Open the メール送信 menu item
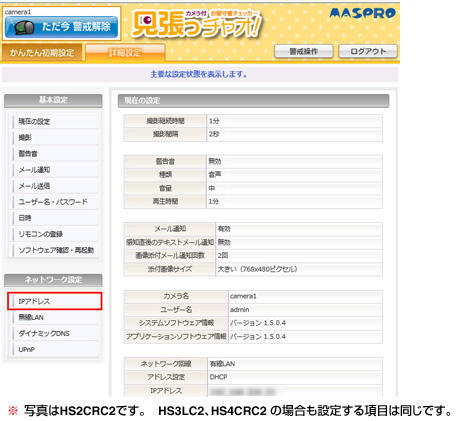The height and width of the screenshot is (421, 460). pyautogui.click(x=54, y=186)
